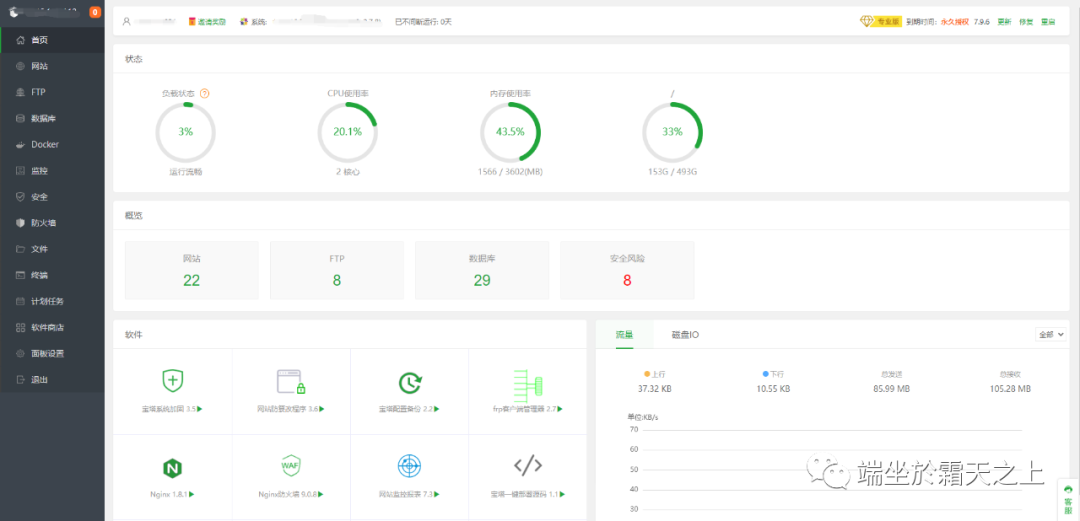1080x521 pixels.
Task: Click the 安全风险 count card
Action: tap(627, 270)
